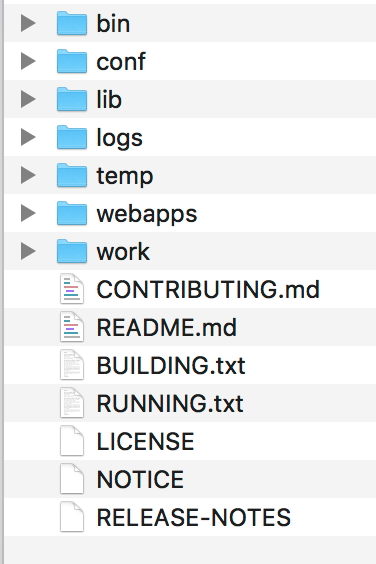Click the bin folder icon
Viewport: 376px width, 564px height.
[72, 23]
